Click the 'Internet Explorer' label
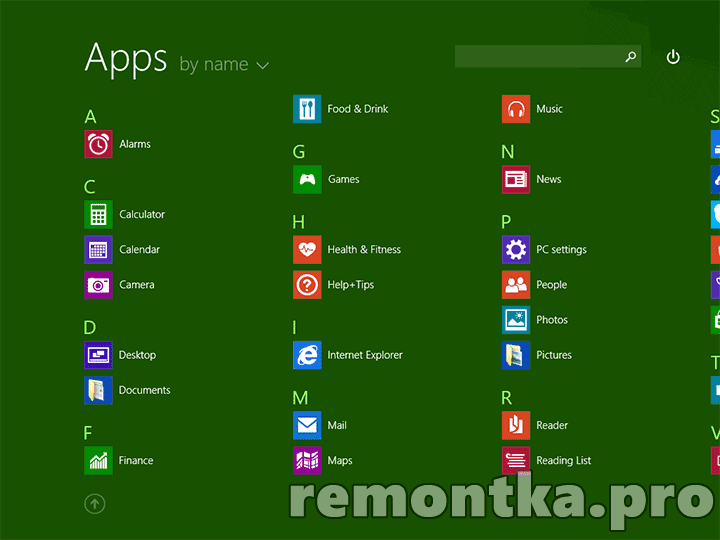Screen dimensions: 720x540 click(365, 355)
